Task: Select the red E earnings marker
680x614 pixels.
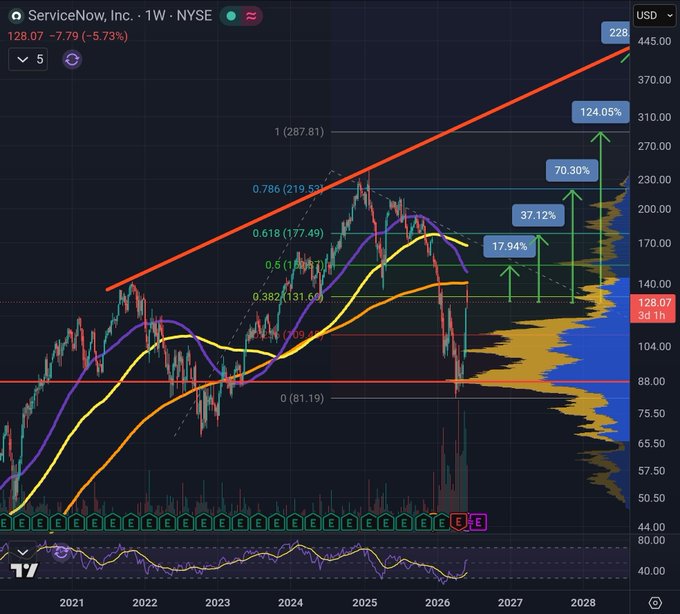Action: (458, 522)
